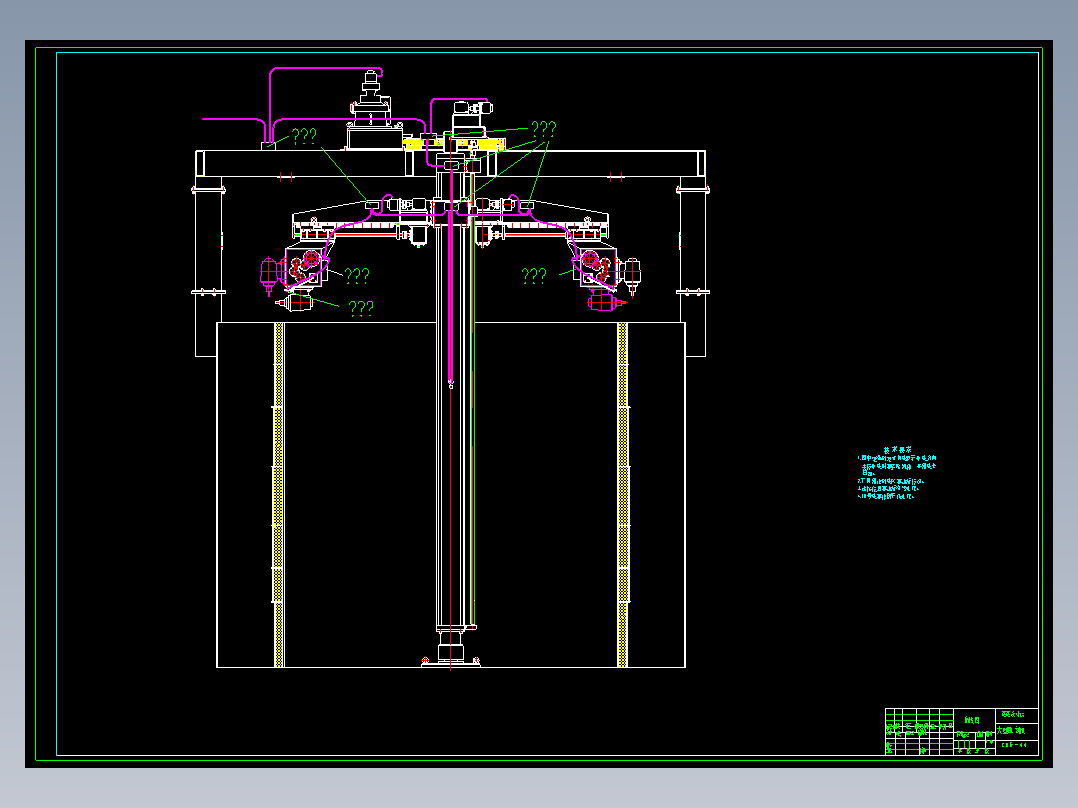1078x808 pixels.
Task: Select the cyan technical requirements notes block
Action: click(896, 472)
